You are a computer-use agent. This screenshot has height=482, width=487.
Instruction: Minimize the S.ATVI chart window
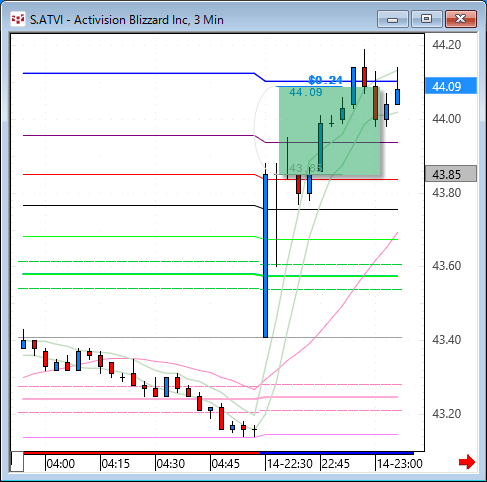[x=393, y=19]
